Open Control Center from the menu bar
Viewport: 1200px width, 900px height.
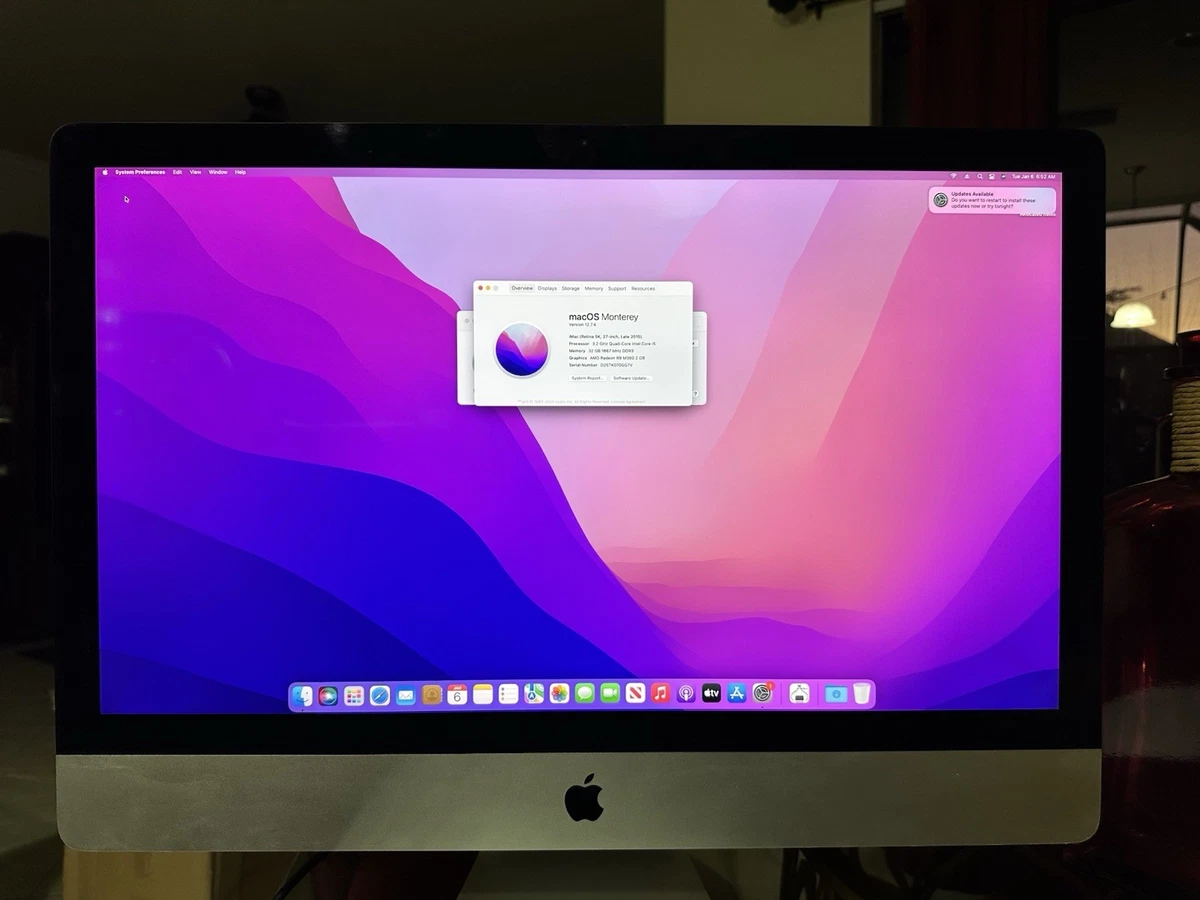pyautogui.click(x=992, y=175)
